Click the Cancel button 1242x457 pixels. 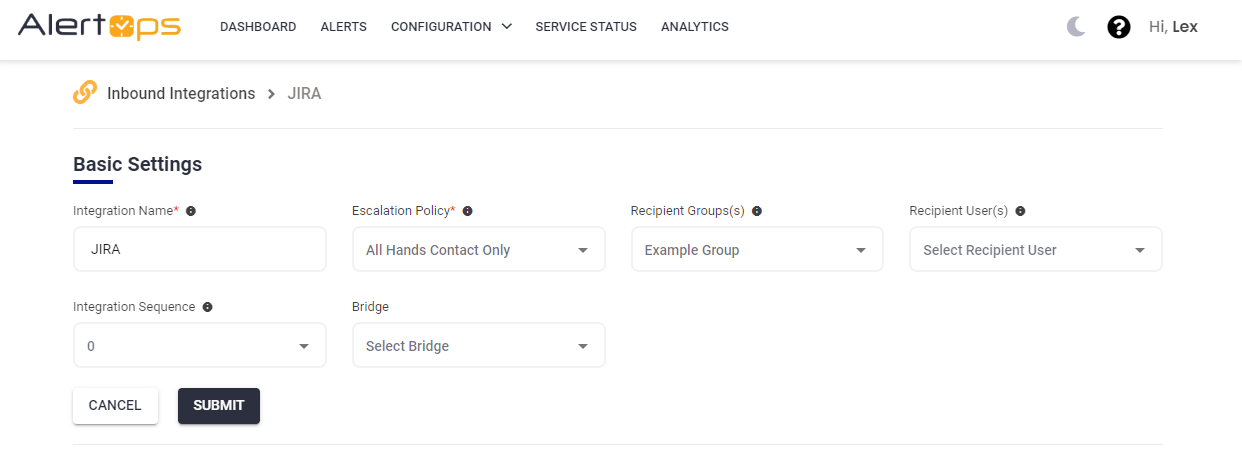point(115,406)
